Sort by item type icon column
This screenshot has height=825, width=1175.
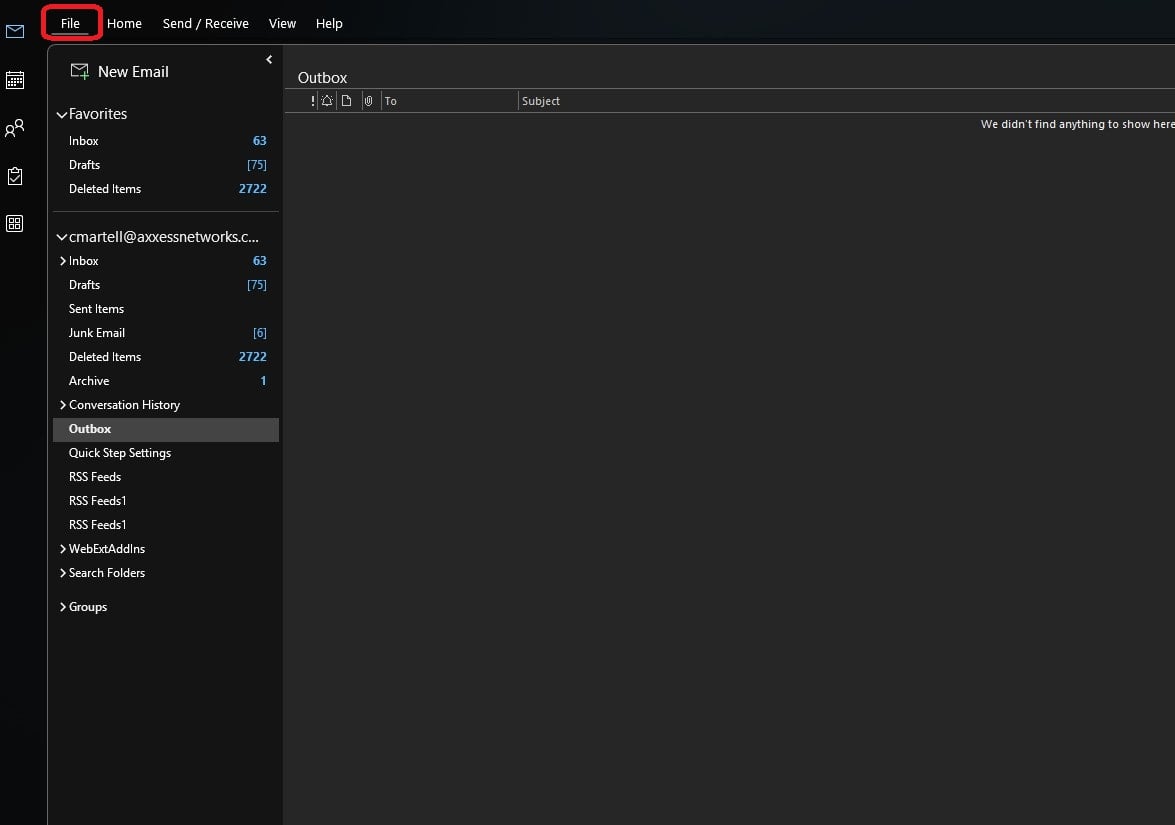(x=346, y=101)
